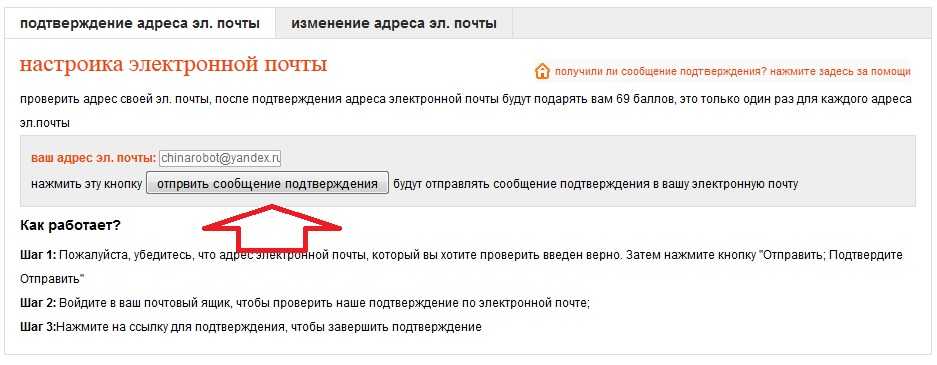
Task: Click the bold 'Шаг 3:' label
Action: tap(38, 327)
